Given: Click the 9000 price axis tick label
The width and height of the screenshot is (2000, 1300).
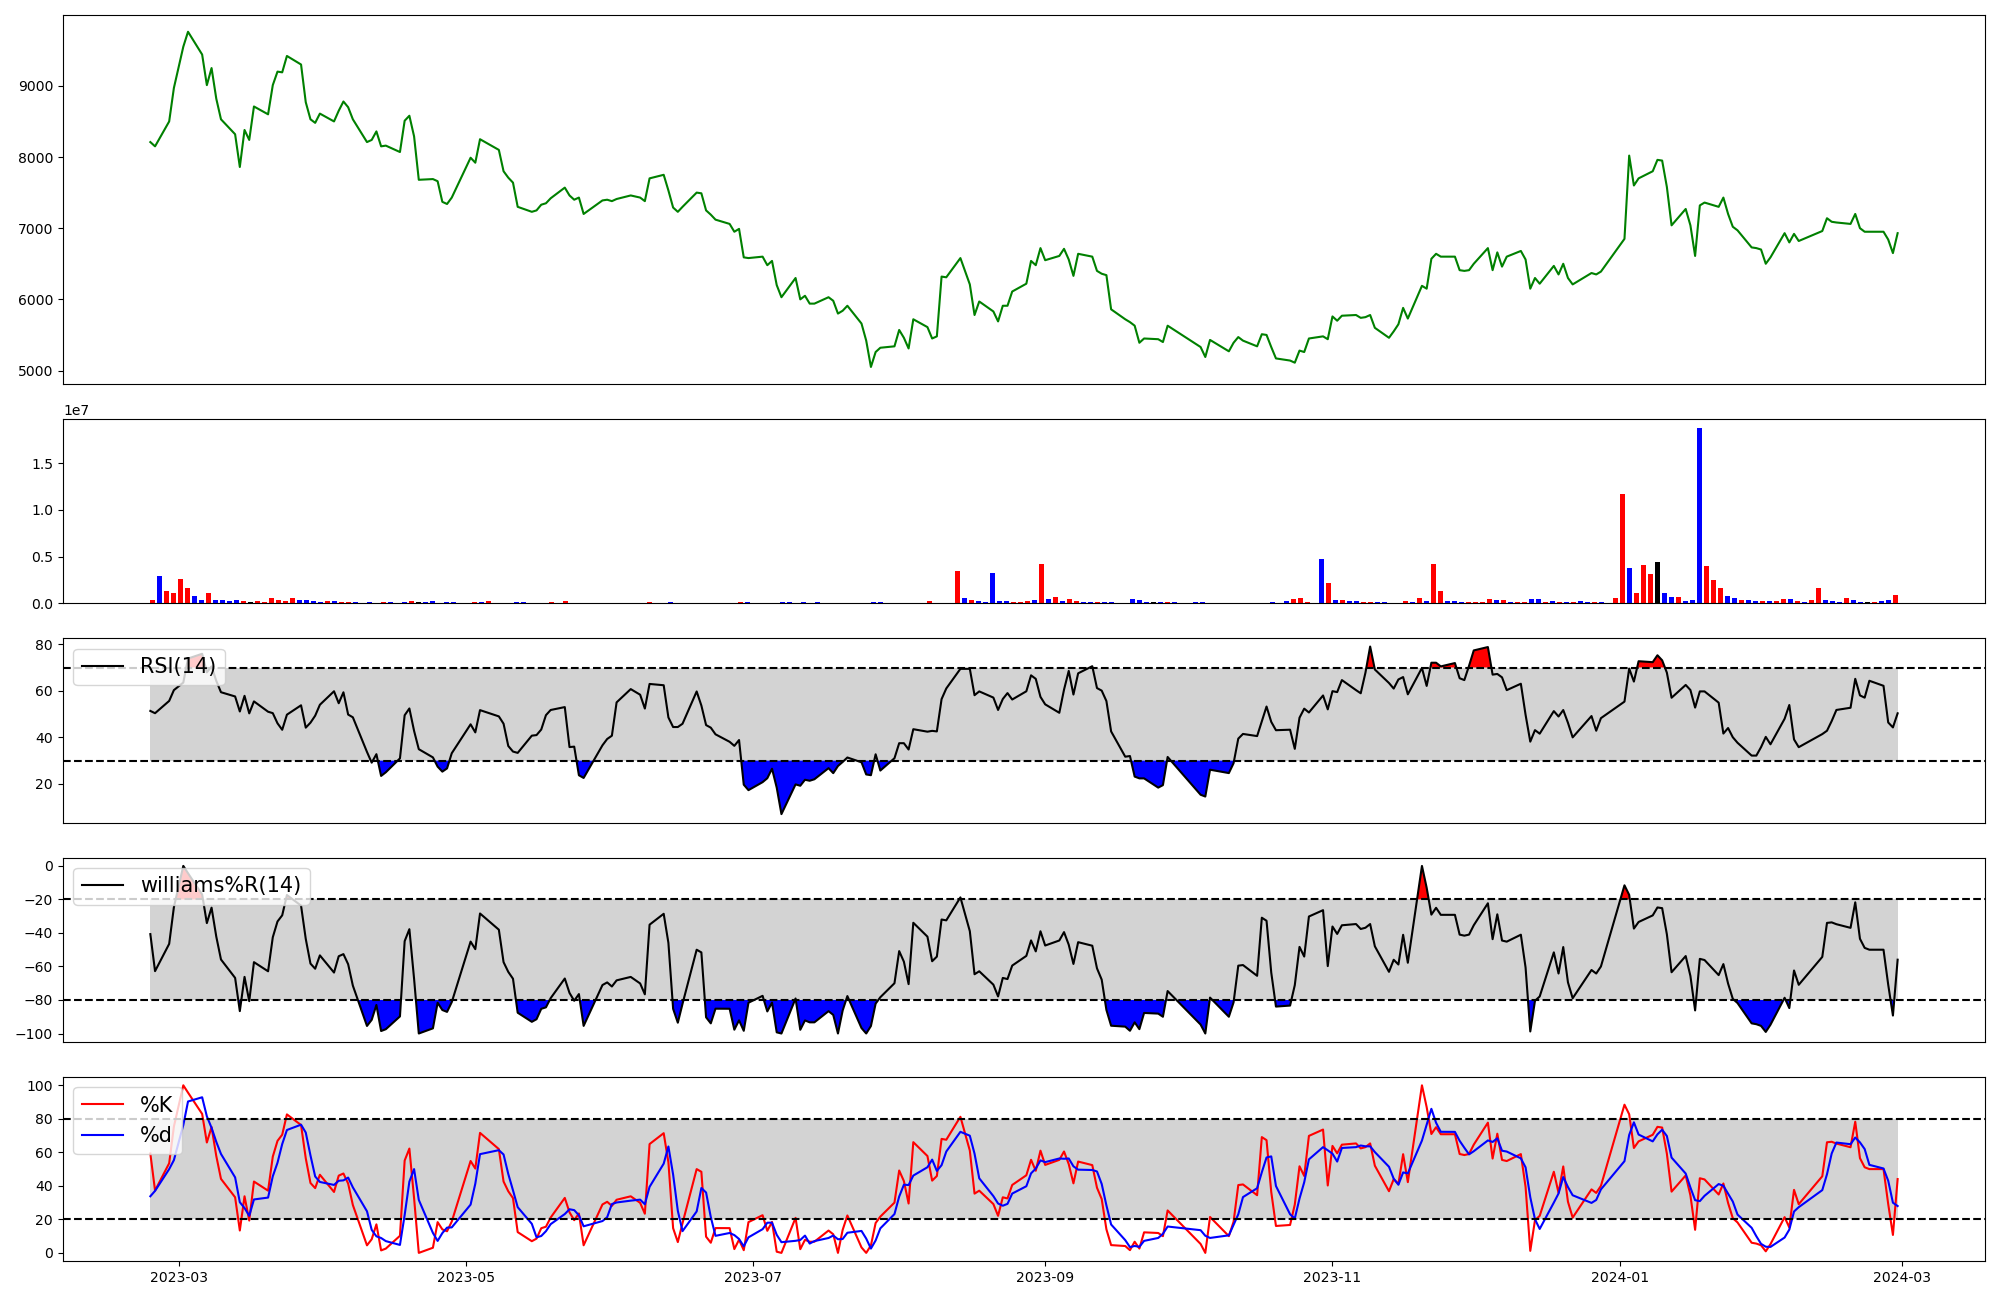Looking at the screenshot, I should pos(36,87).
